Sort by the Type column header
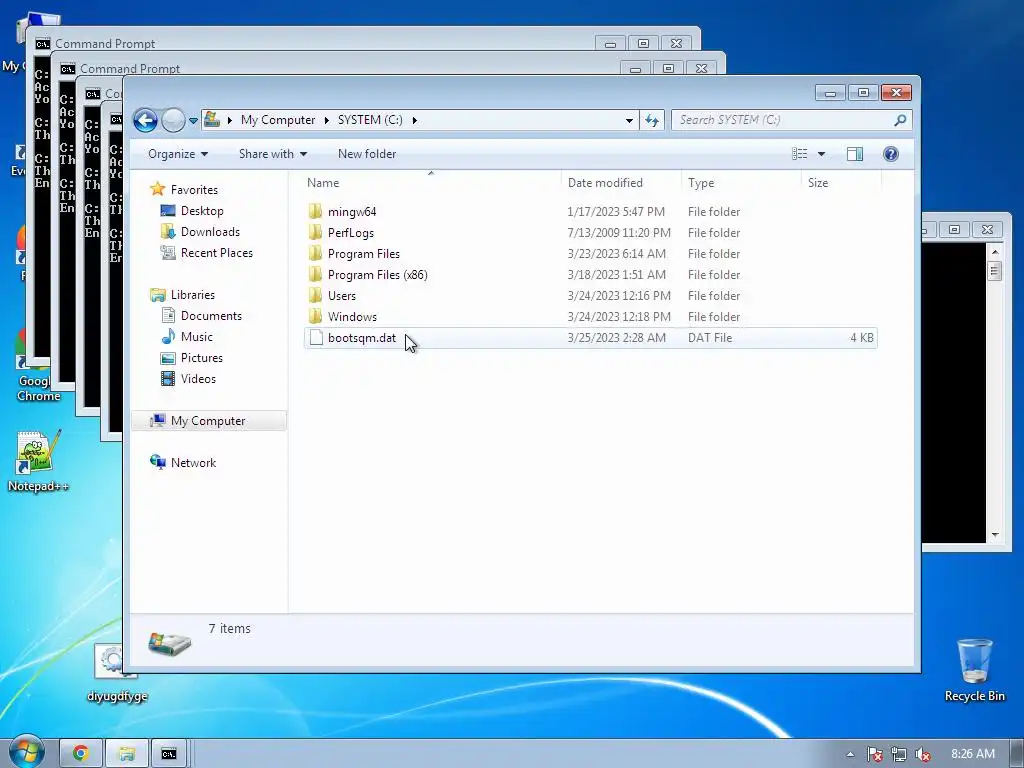The width and height of the screenshot is (1024, 768). pyautogui.click(x=741, y=183)
